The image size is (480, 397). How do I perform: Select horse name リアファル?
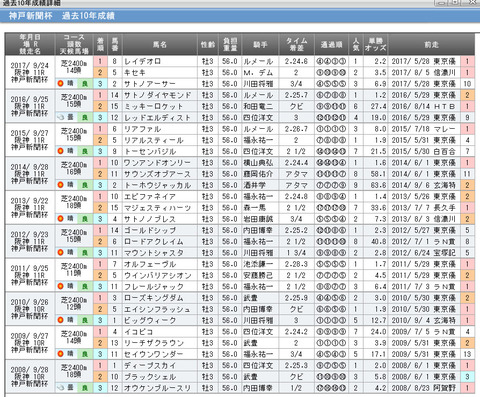click(x=143, y=129)
